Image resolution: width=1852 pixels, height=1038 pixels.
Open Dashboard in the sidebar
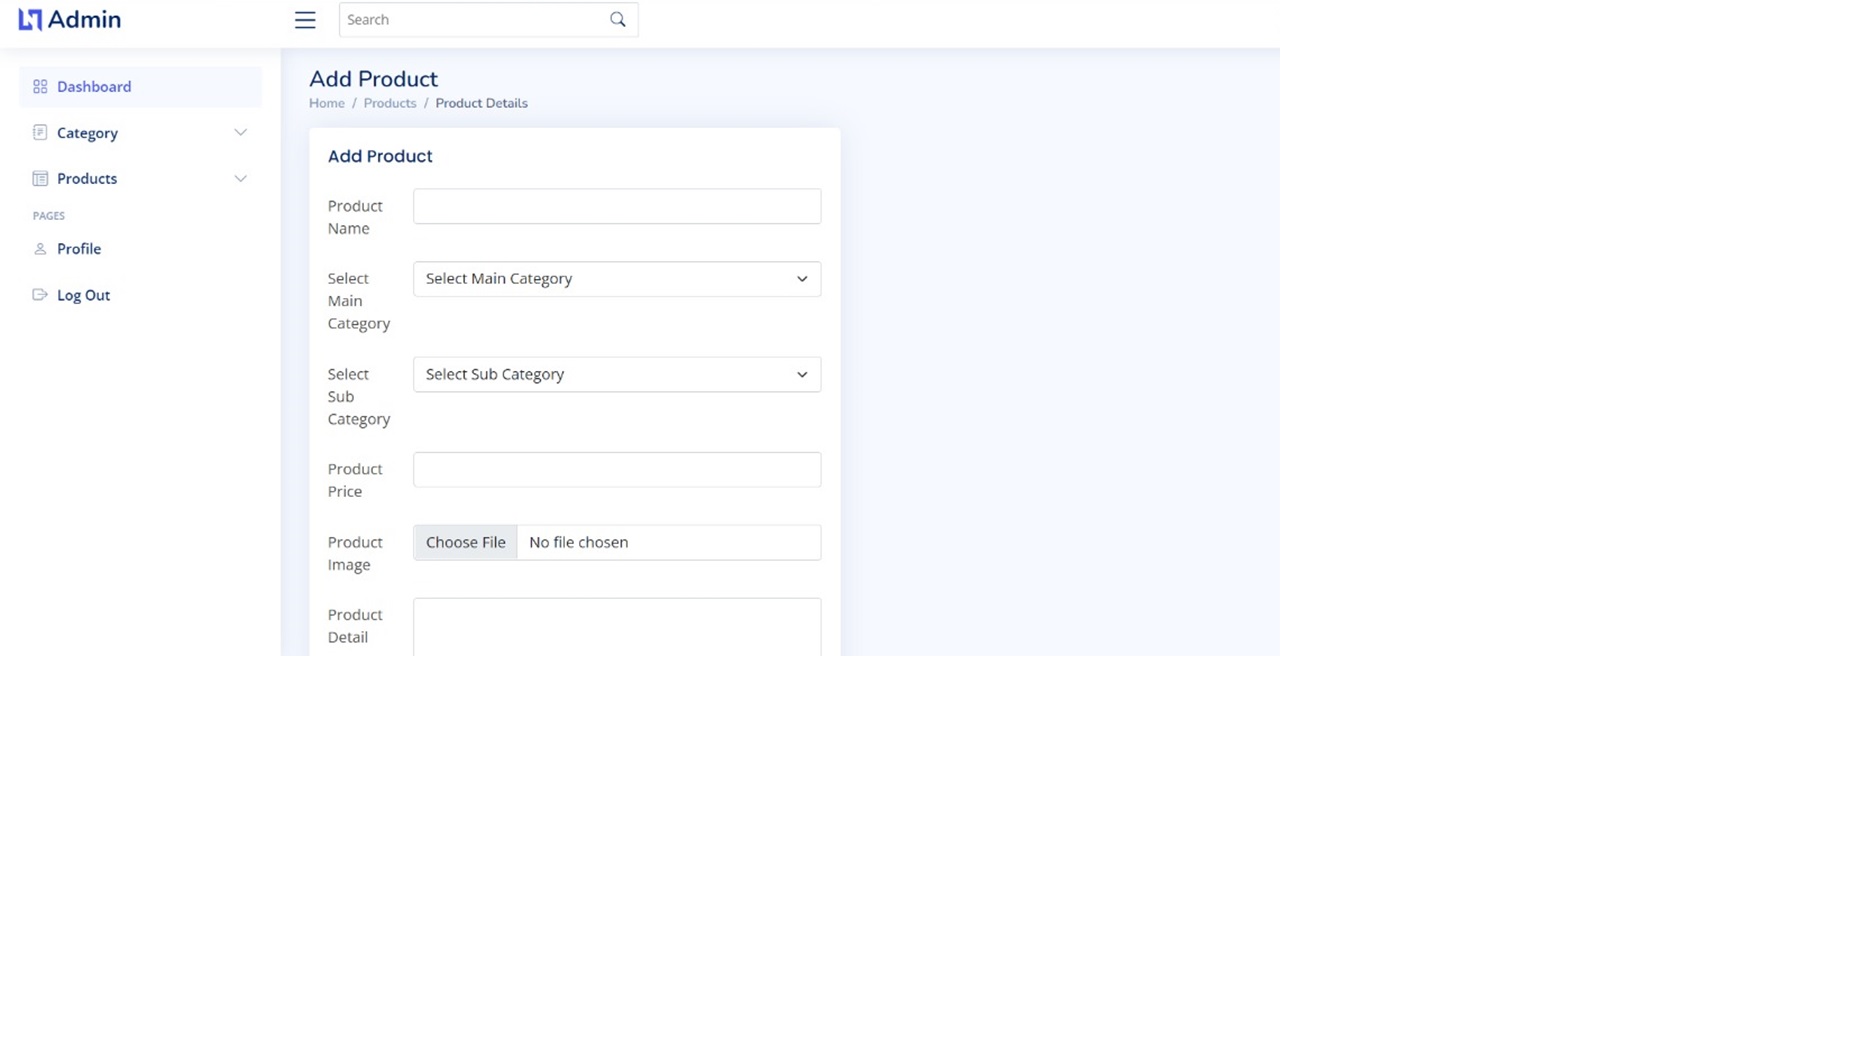click(x=140, y=87)
